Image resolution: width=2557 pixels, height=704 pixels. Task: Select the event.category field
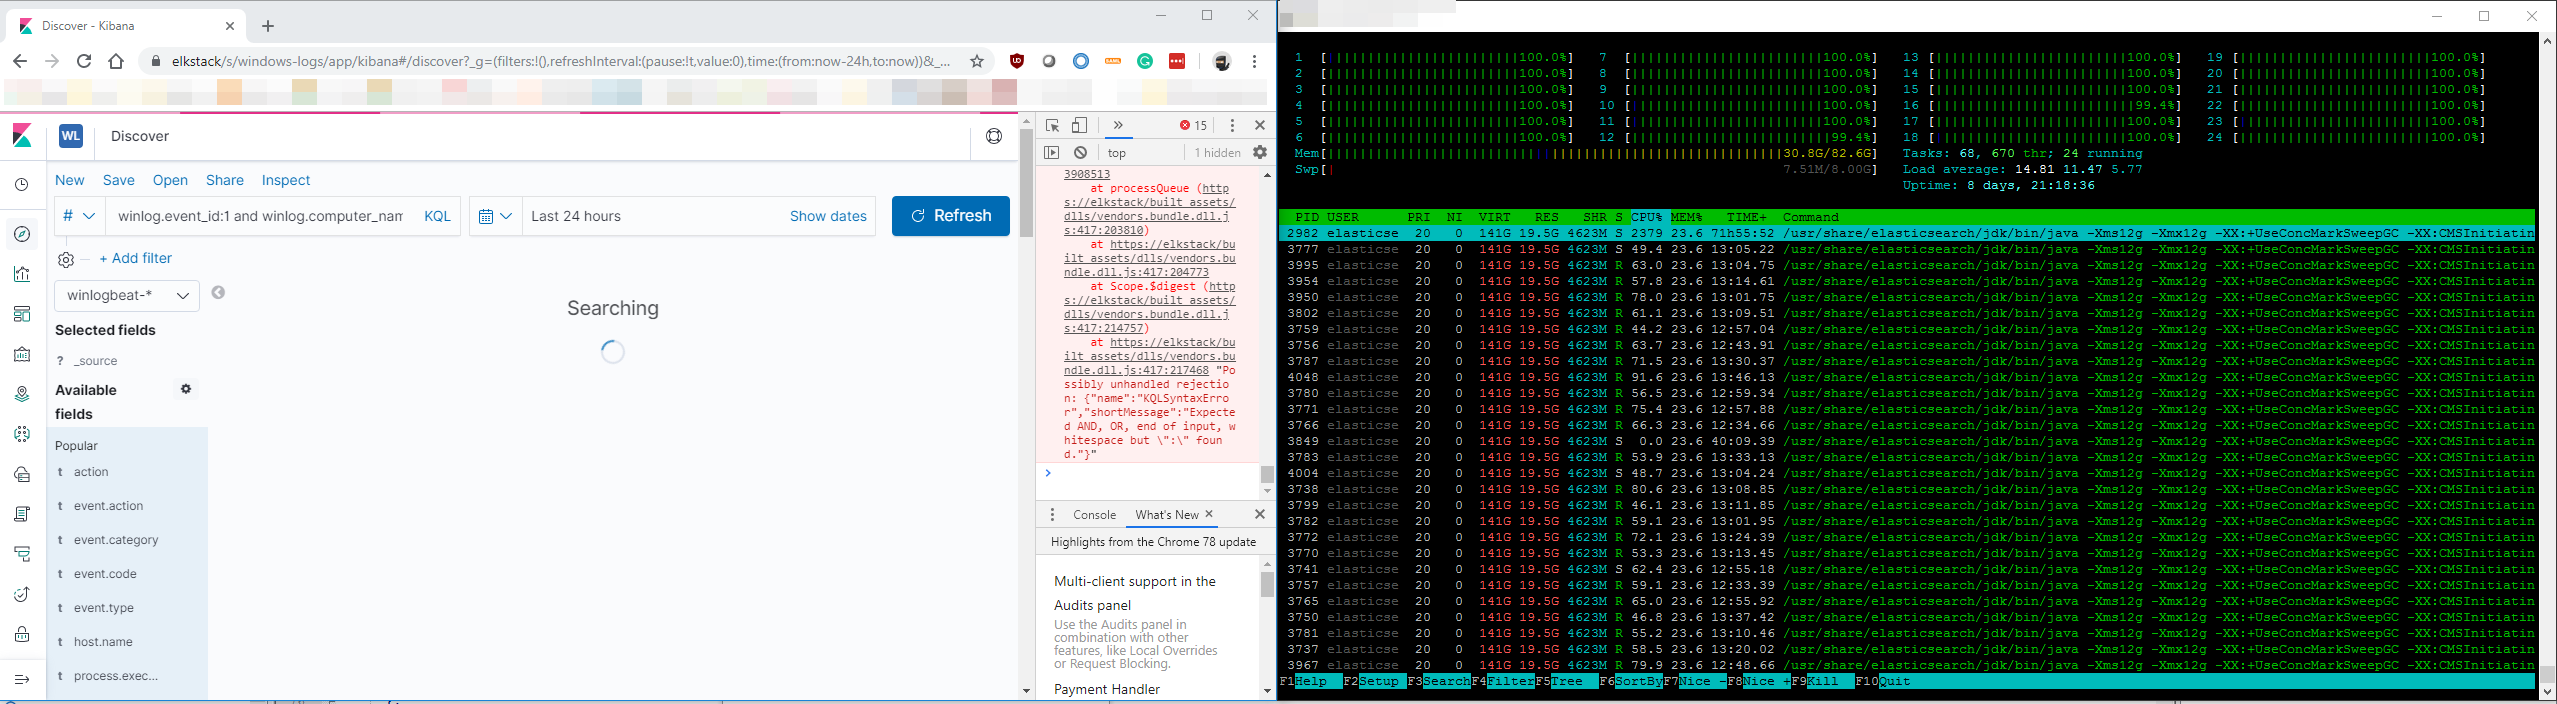click(116, 540)
